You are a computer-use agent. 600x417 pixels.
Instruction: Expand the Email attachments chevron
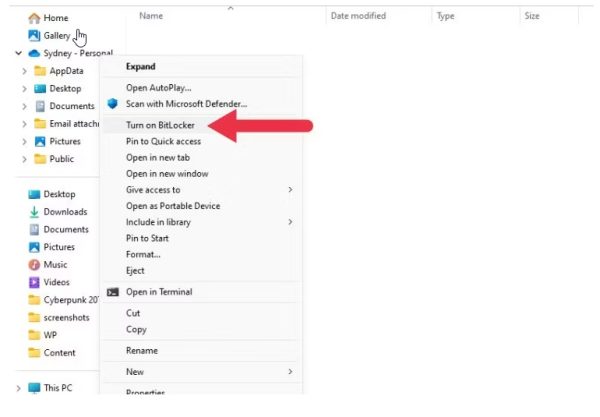click(24, 124)
